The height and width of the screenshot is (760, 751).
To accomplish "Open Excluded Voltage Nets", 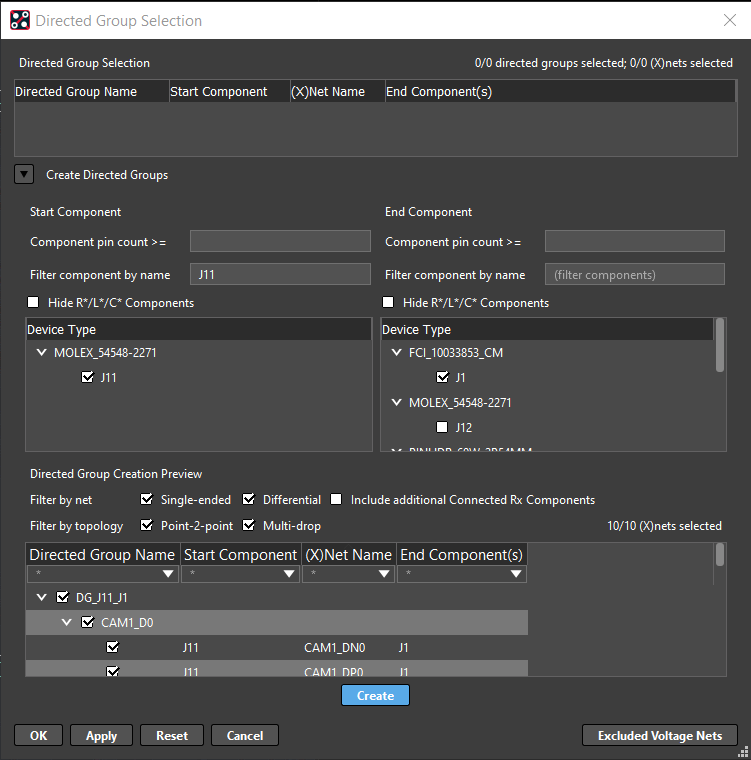I will coord(659,735).
